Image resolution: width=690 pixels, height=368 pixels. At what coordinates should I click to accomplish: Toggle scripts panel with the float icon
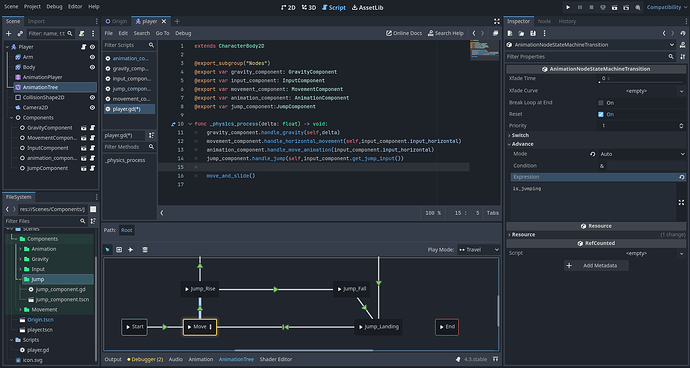pos(495,33)
